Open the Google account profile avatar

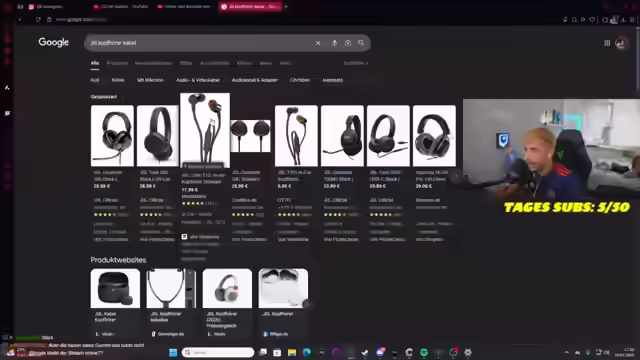(x=621, y=43)
